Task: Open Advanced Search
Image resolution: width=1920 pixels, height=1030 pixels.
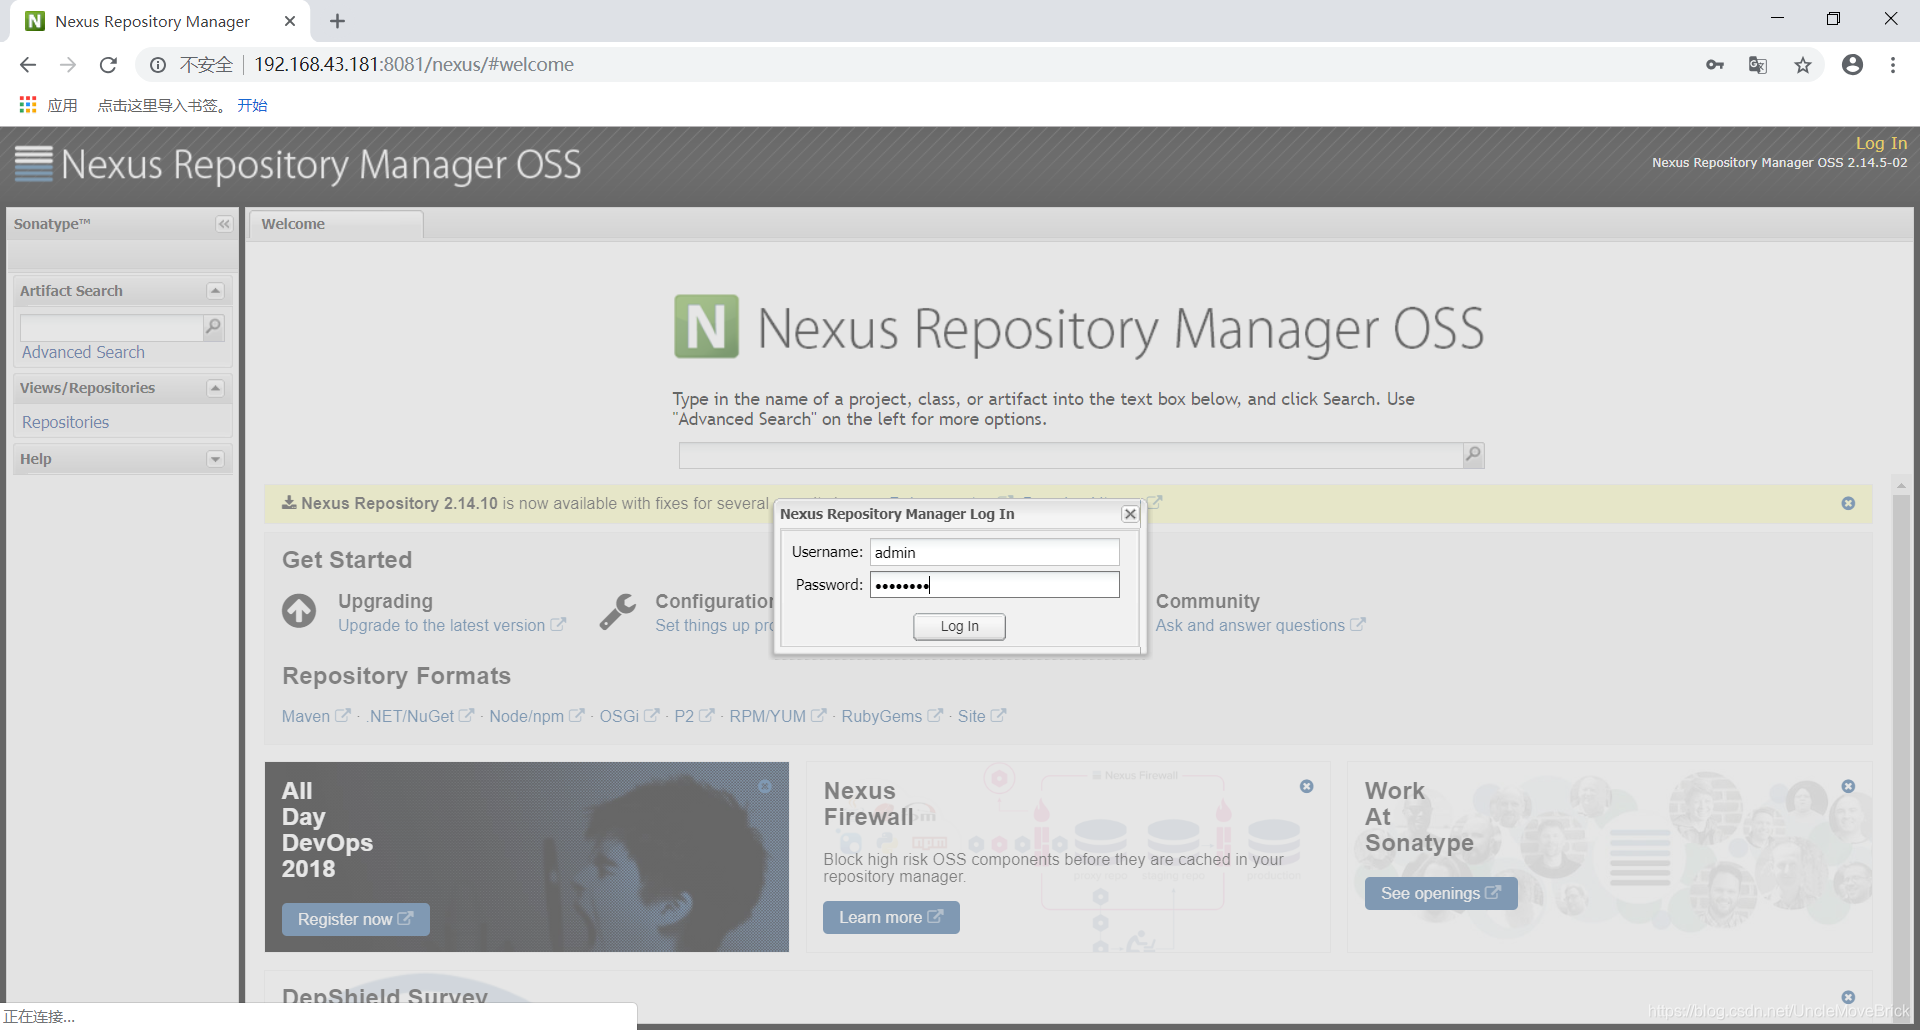Action: 83,352
